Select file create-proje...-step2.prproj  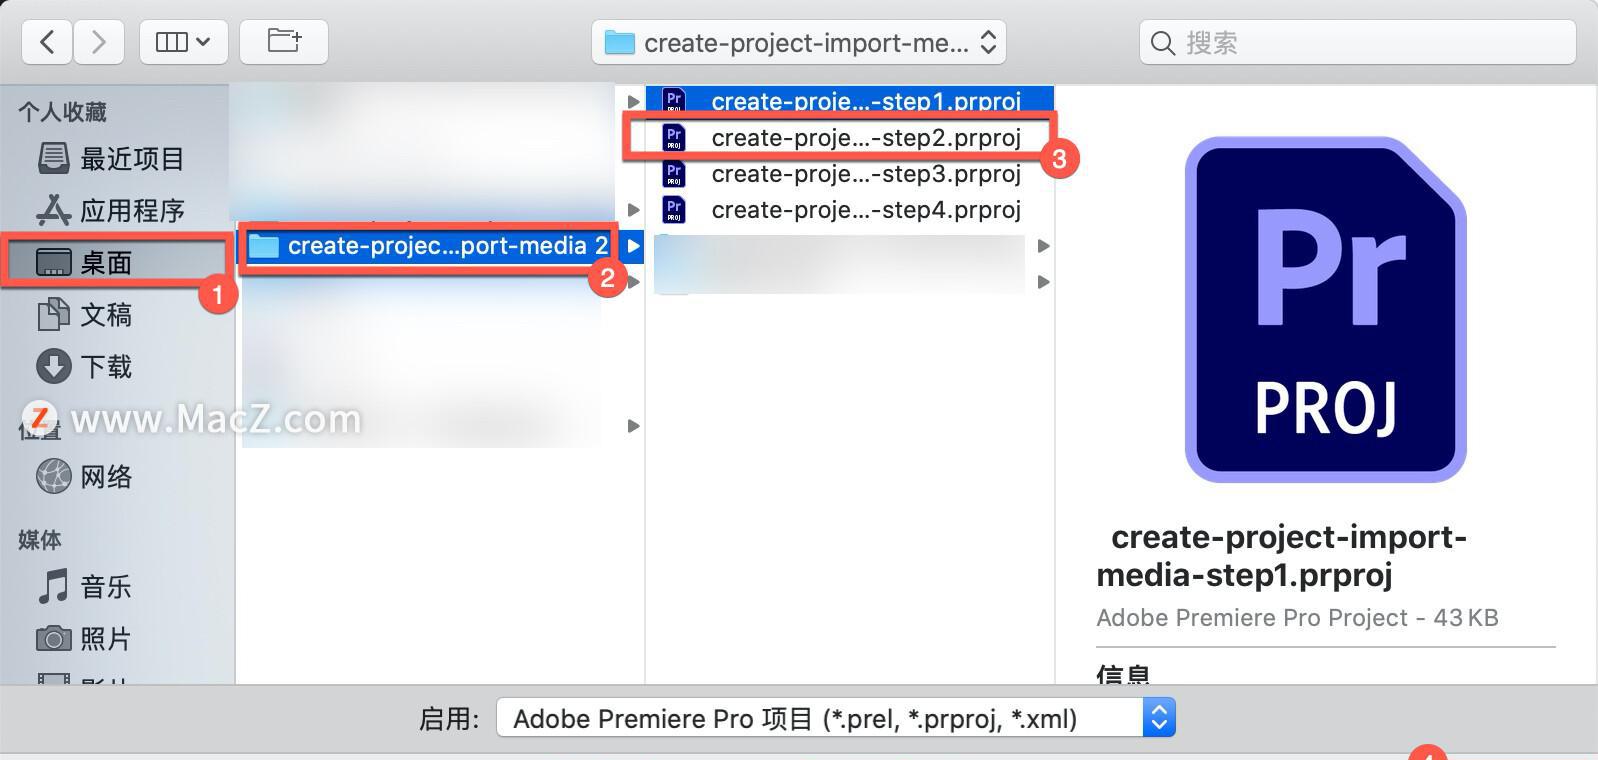(849, 137)
